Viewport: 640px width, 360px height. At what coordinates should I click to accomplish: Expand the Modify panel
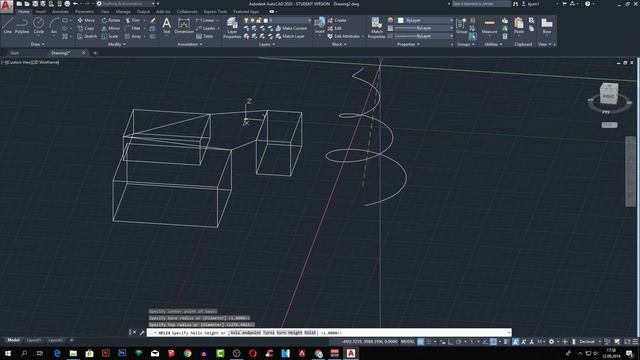tap(116, 44)
